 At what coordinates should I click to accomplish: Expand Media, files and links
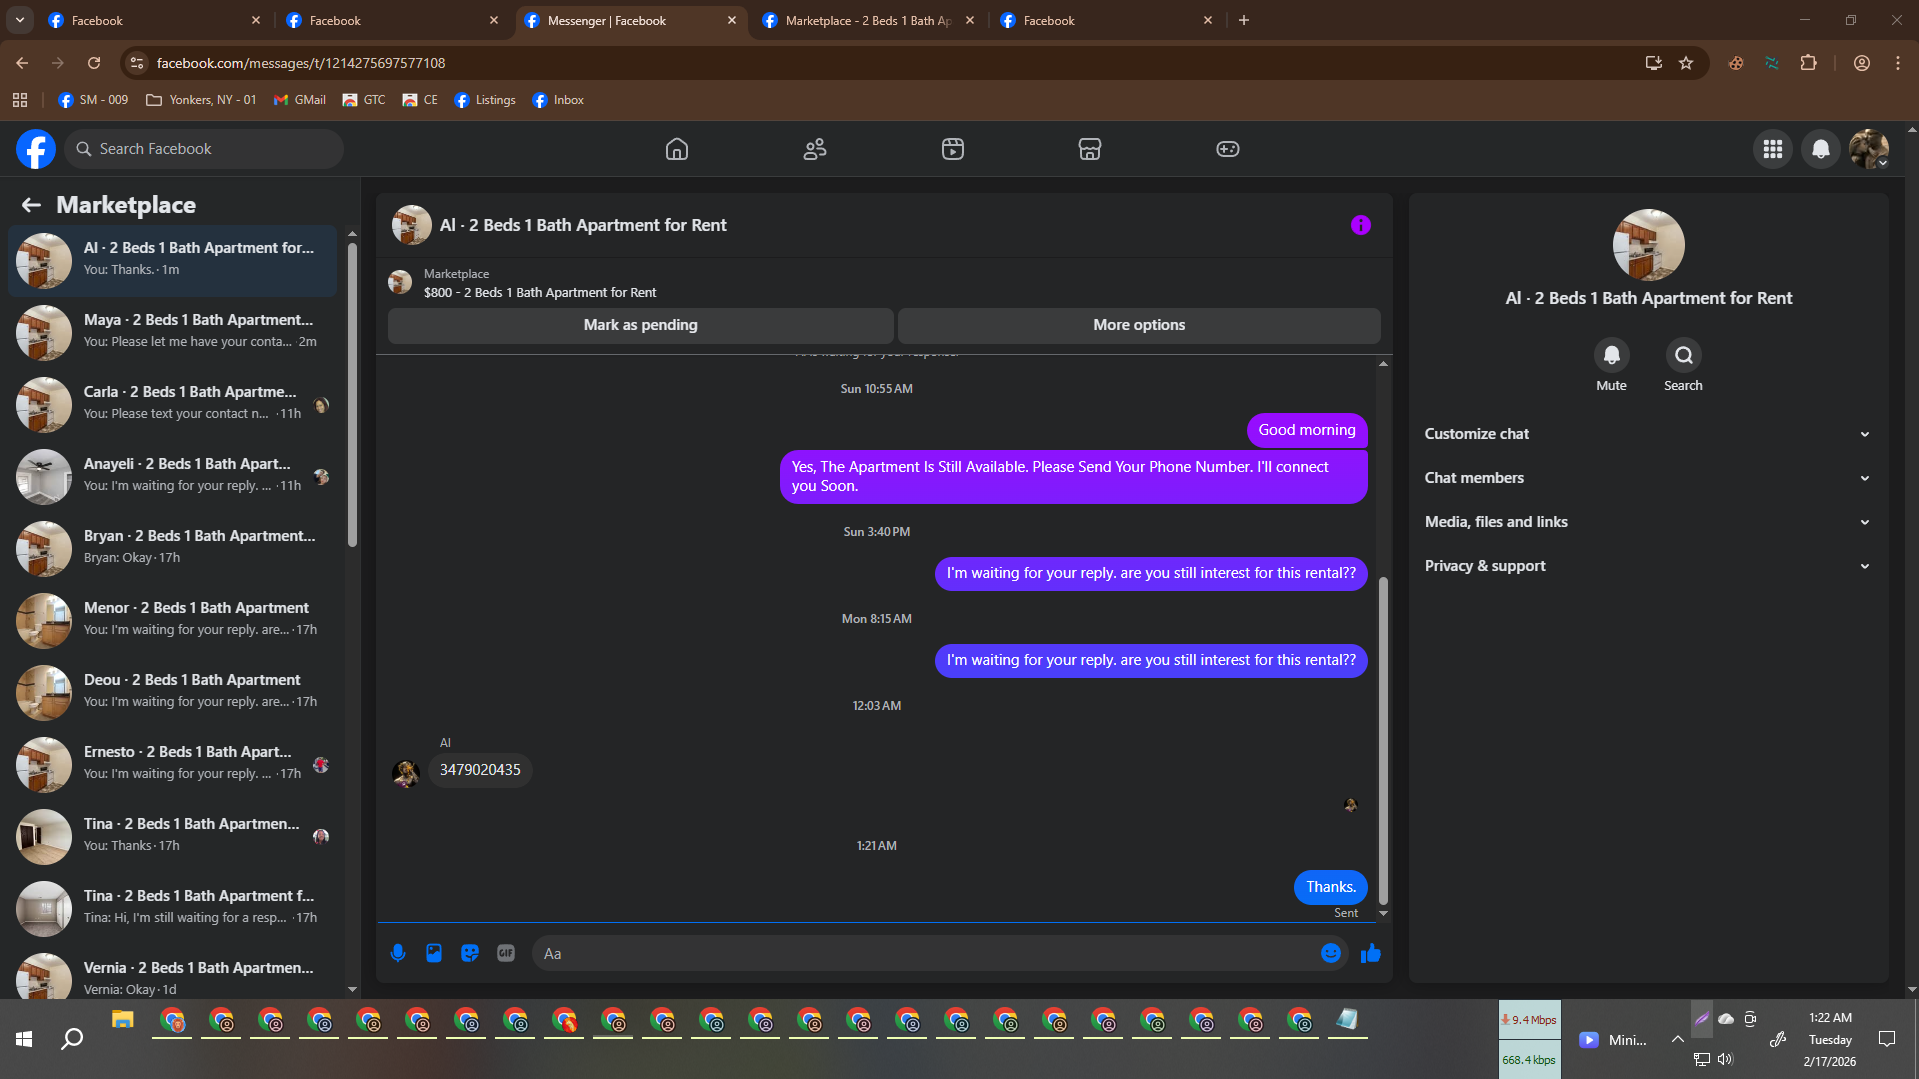click(x=1648, y=522)
